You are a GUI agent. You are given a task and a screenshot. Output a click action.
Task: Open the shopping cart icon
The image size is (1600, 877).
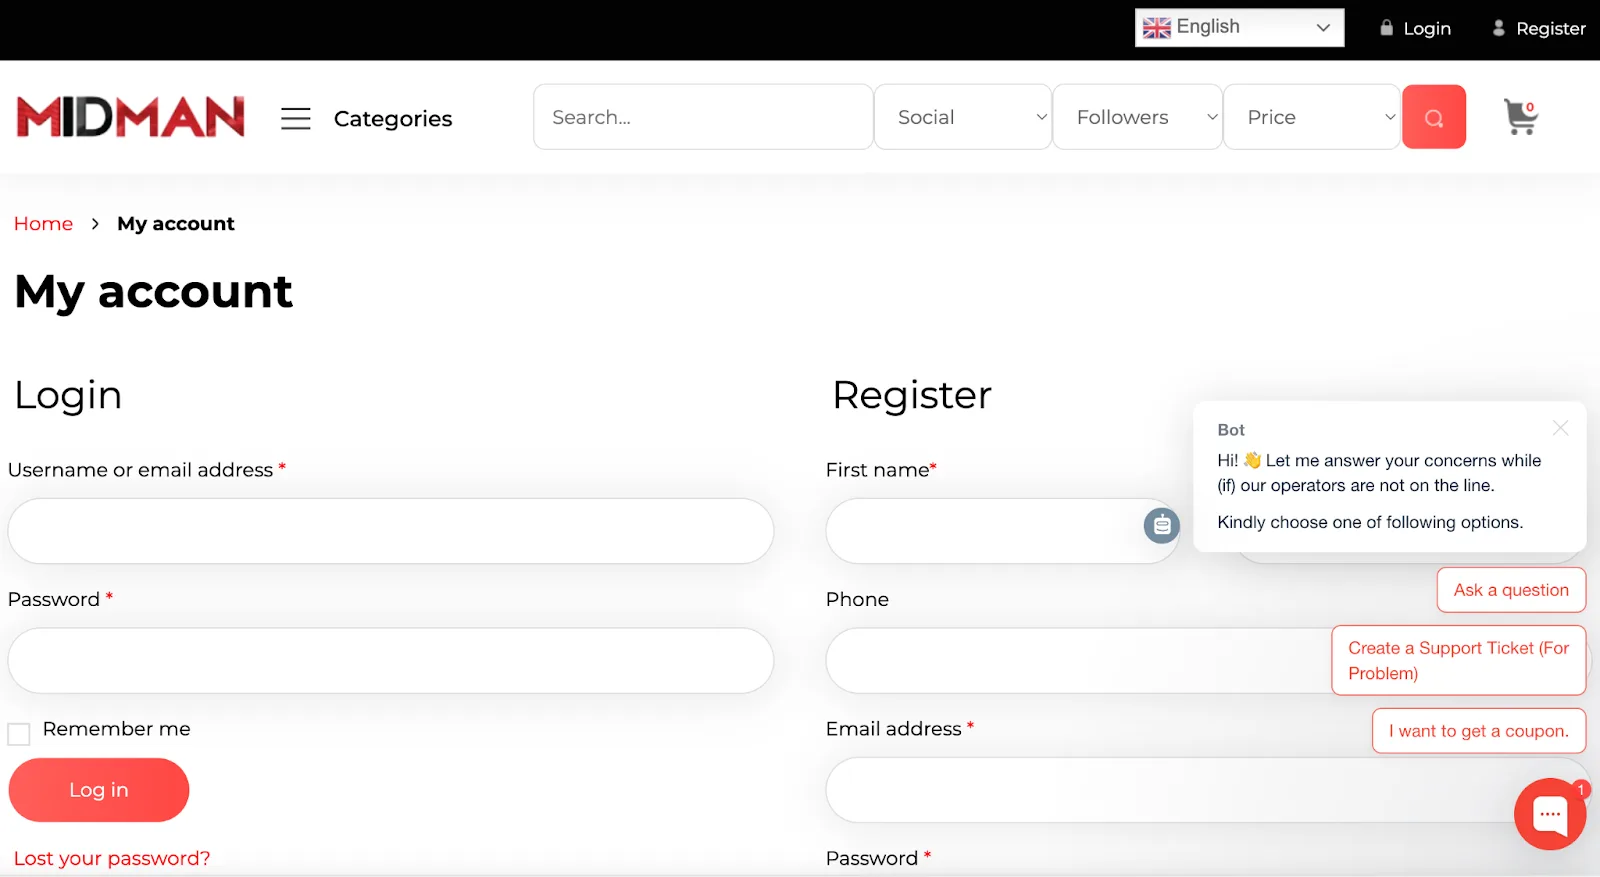click(x=1520, y=117)
